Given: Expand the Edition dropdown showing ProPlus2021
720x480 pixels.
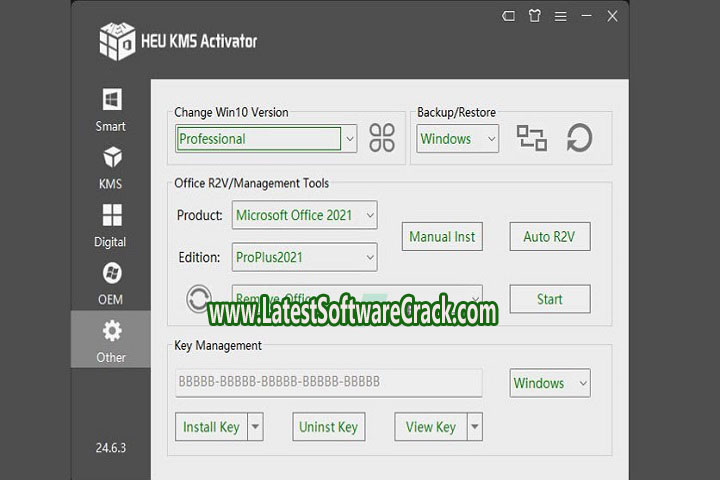Looking at the screenshot, I should (370, 257).
